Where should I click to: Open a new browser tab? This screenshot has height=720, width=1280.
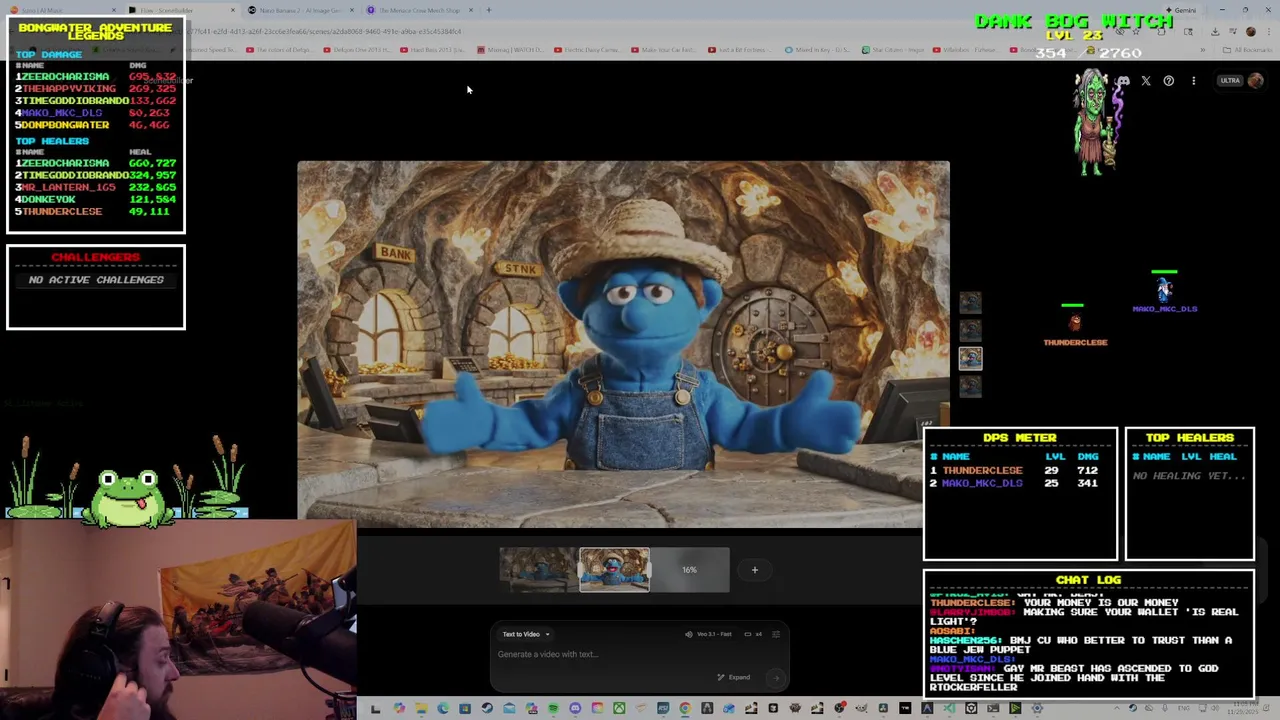click(489, 10)
